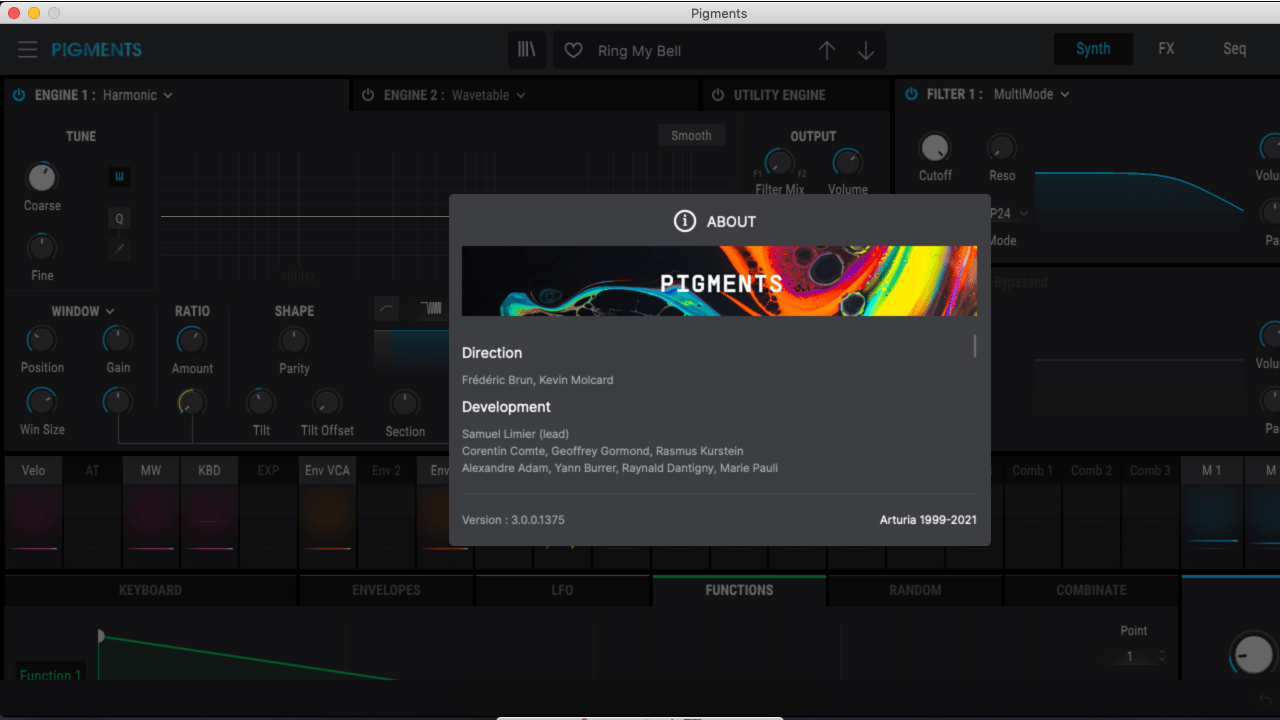1280x720 pixels.
Task: Open the preset library browser icon
Action: pos(526,50)
